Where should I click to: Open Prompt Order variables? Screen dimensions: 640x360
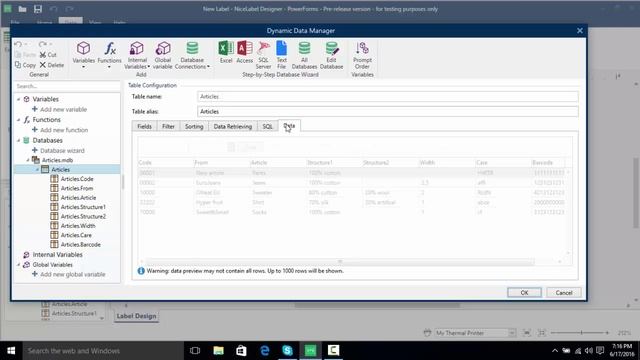click(x=362, y=55)
